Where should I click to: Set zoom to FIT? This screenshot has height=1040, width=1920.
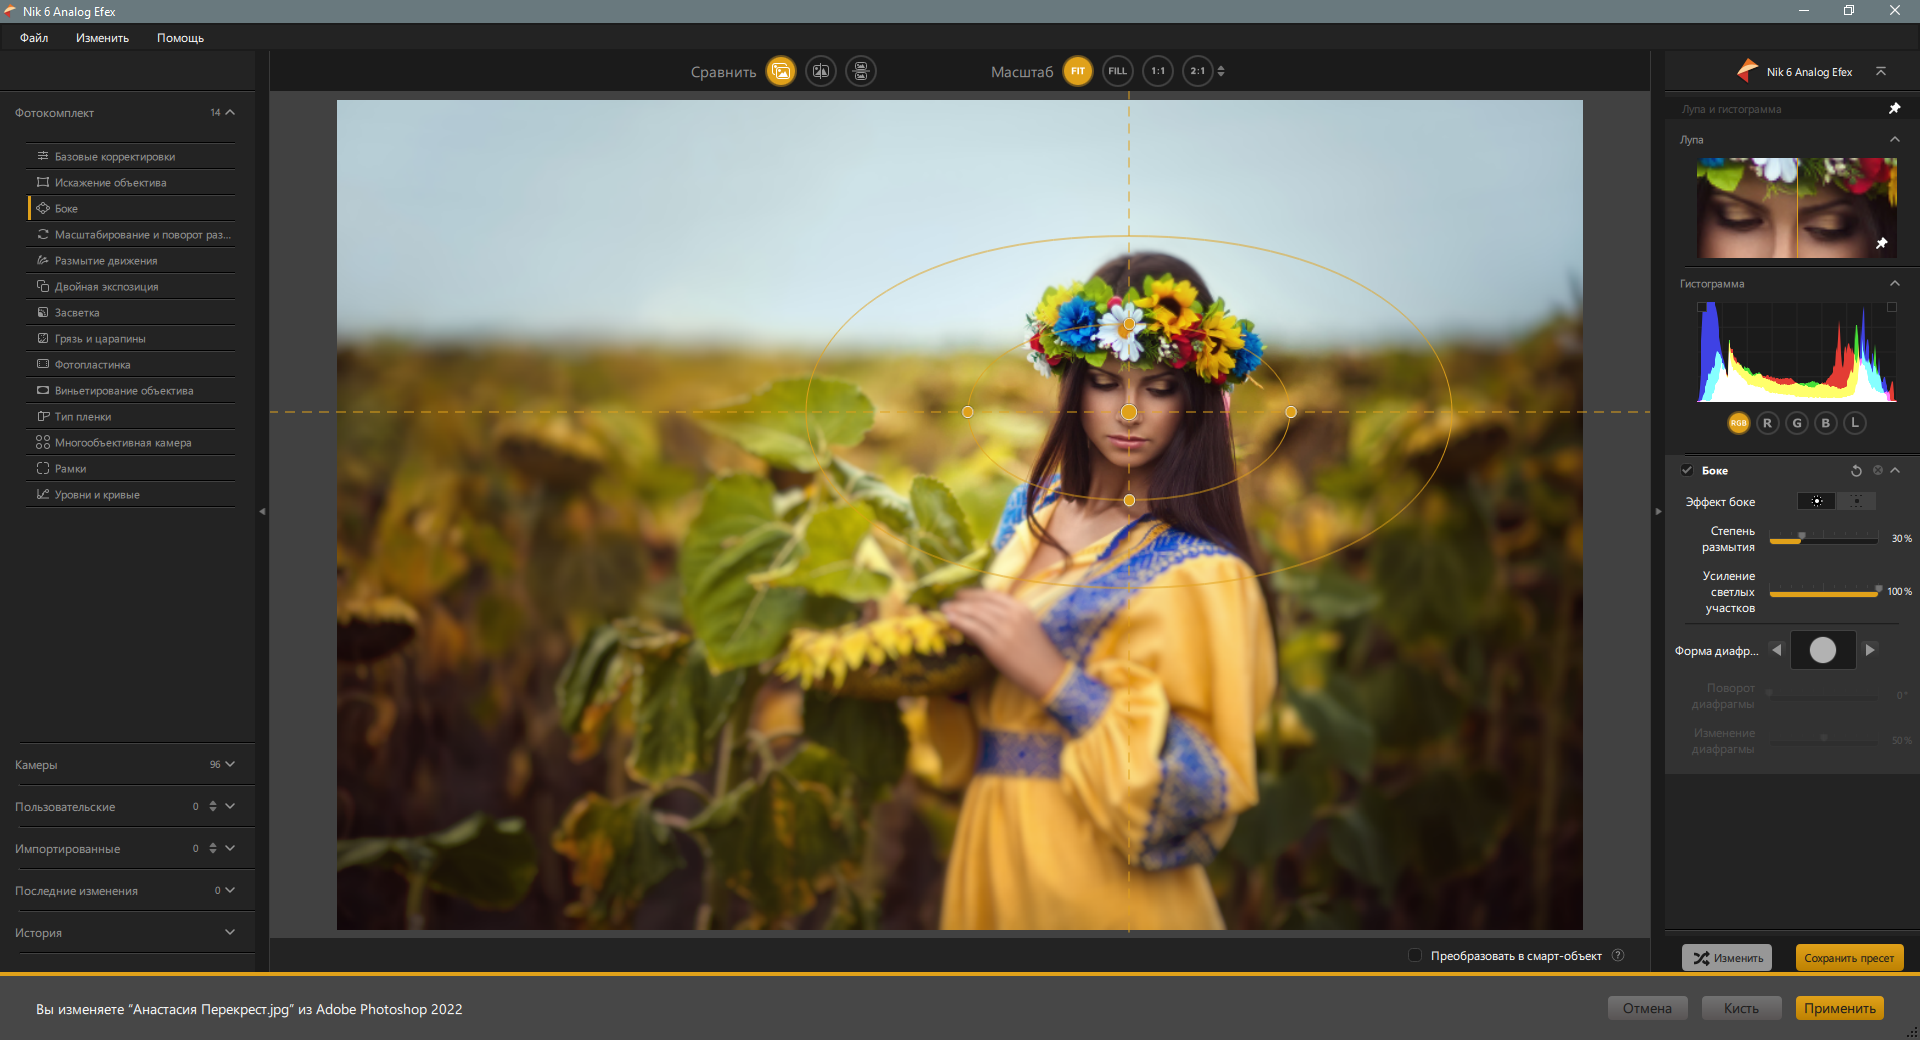point(1078,71)
